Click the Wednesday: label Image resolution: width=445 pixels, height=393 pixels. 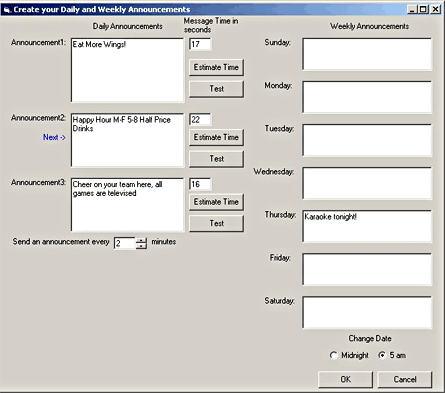coord(274,172)
